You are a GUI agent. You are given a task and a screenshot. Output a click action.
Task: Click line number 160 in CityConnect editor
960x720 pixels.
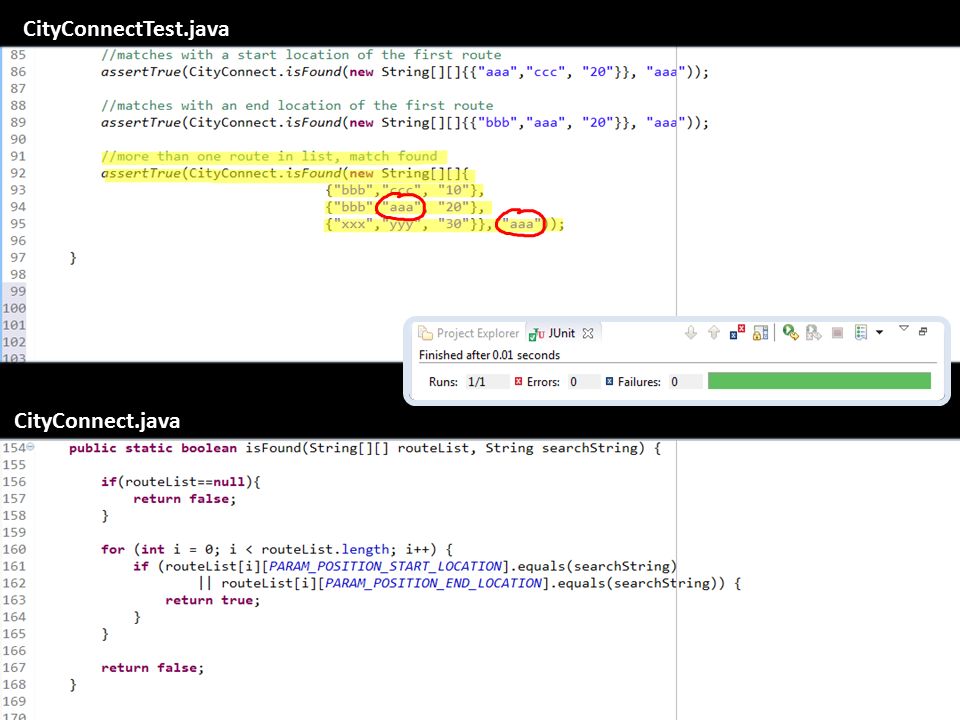tap(14, 549)
